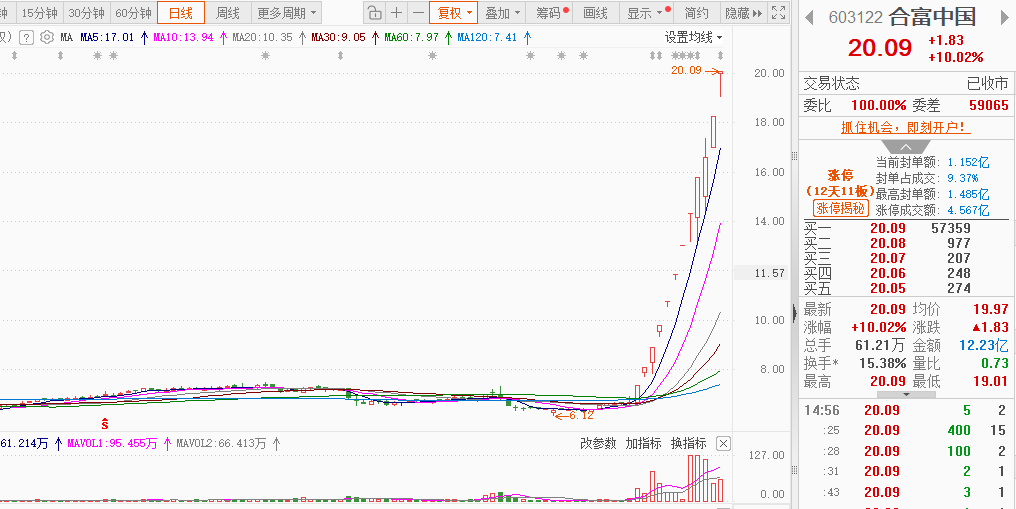Open the moving average settings gear icon

tap(47, 38)
